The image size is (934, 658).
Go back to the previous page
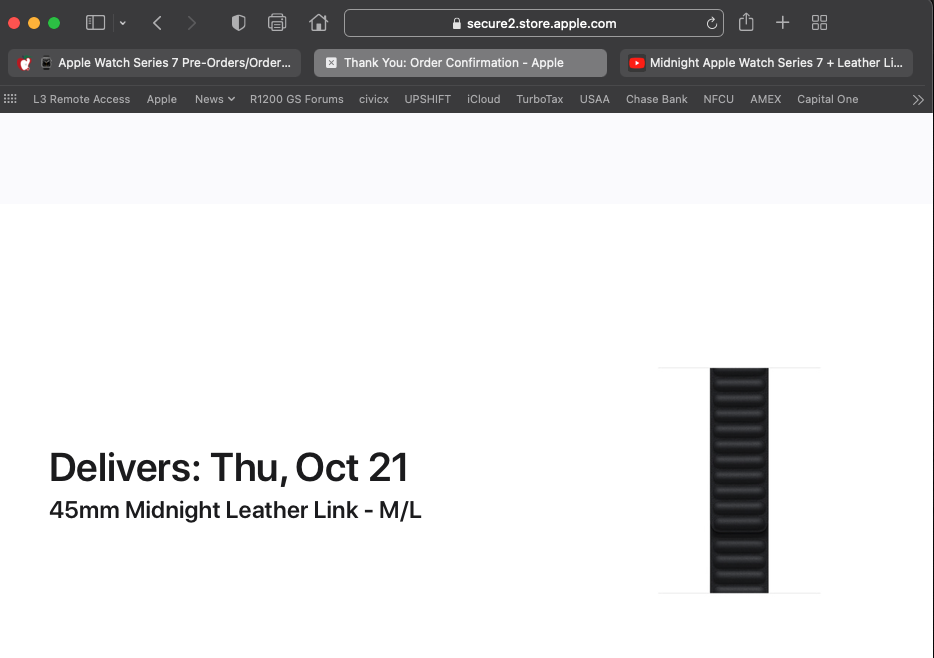(x=157, y=23)
